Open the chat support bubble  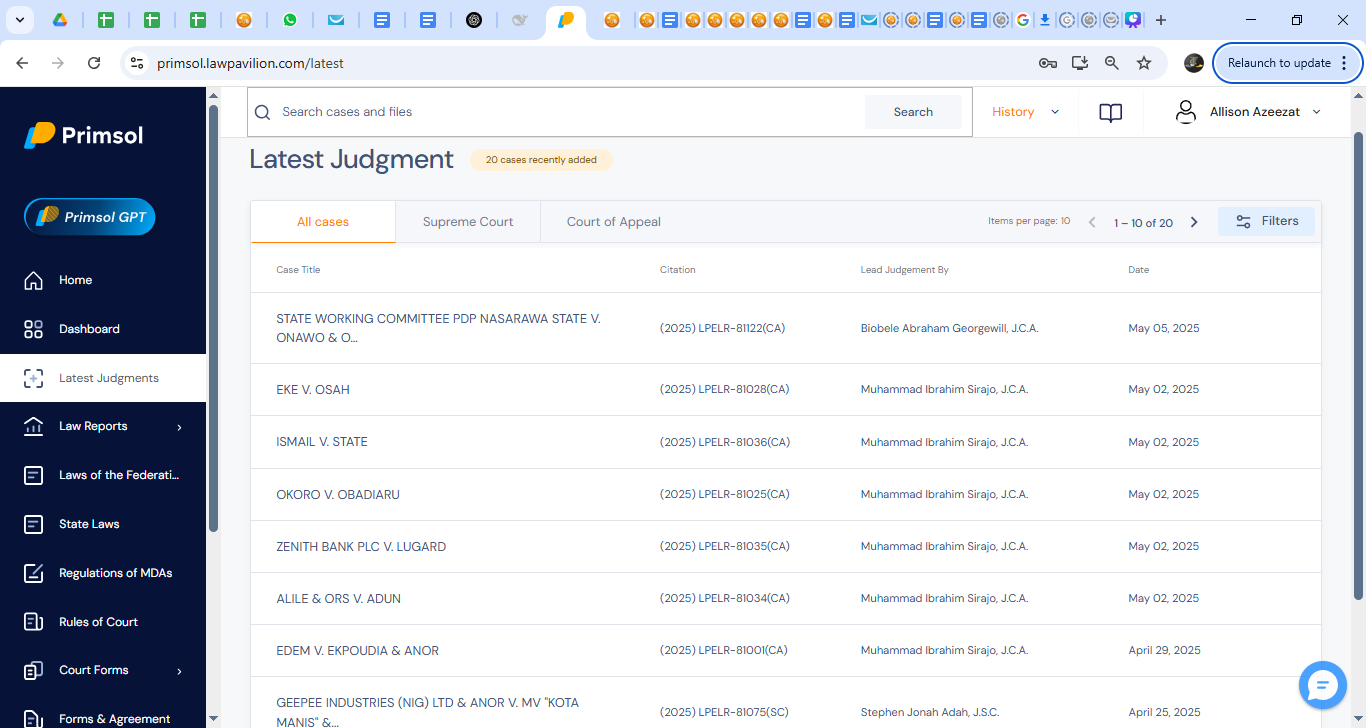click(x=1323, y=685)
